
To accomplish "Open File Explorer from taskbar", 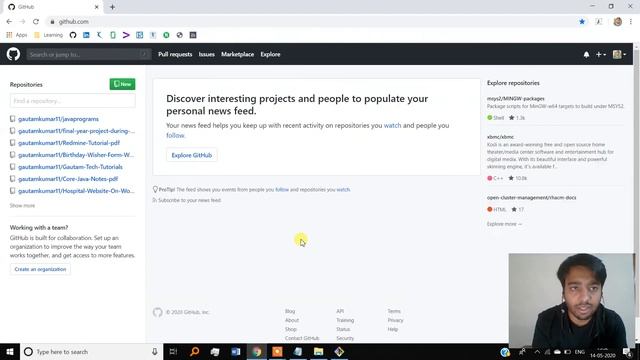I will pos(318,351).
